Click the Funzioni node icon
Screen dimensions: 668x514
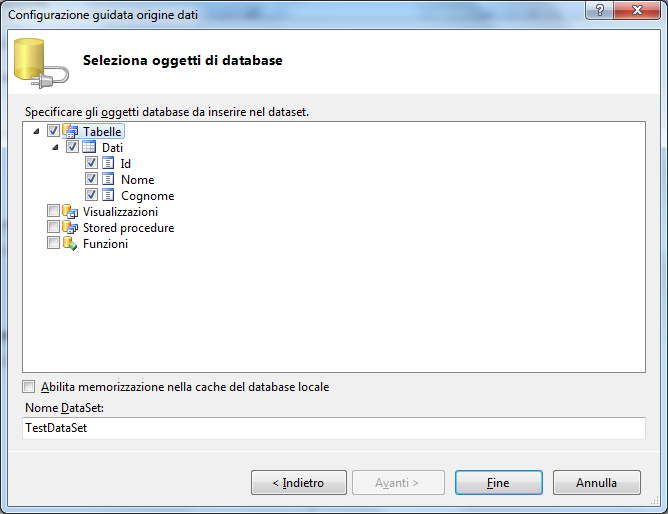70,243
